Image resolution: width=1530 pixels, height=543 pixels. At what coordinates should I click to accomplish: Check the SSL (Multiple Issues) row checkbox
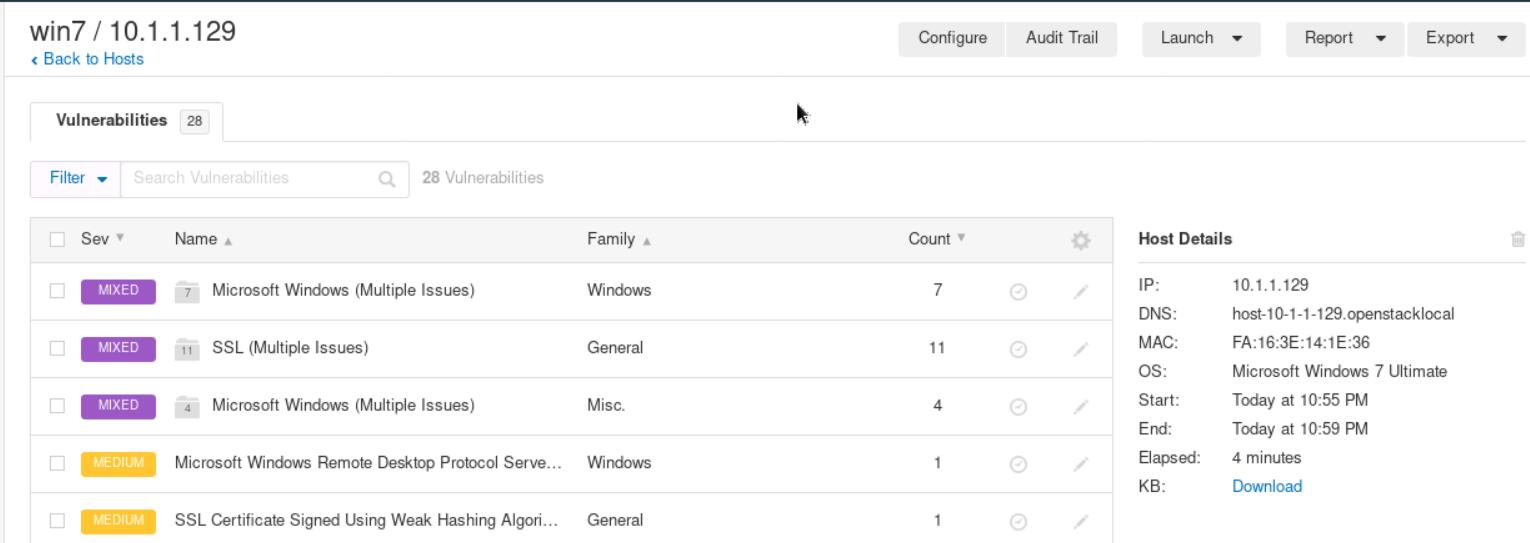pyautogui.click(x=57, y=349)
